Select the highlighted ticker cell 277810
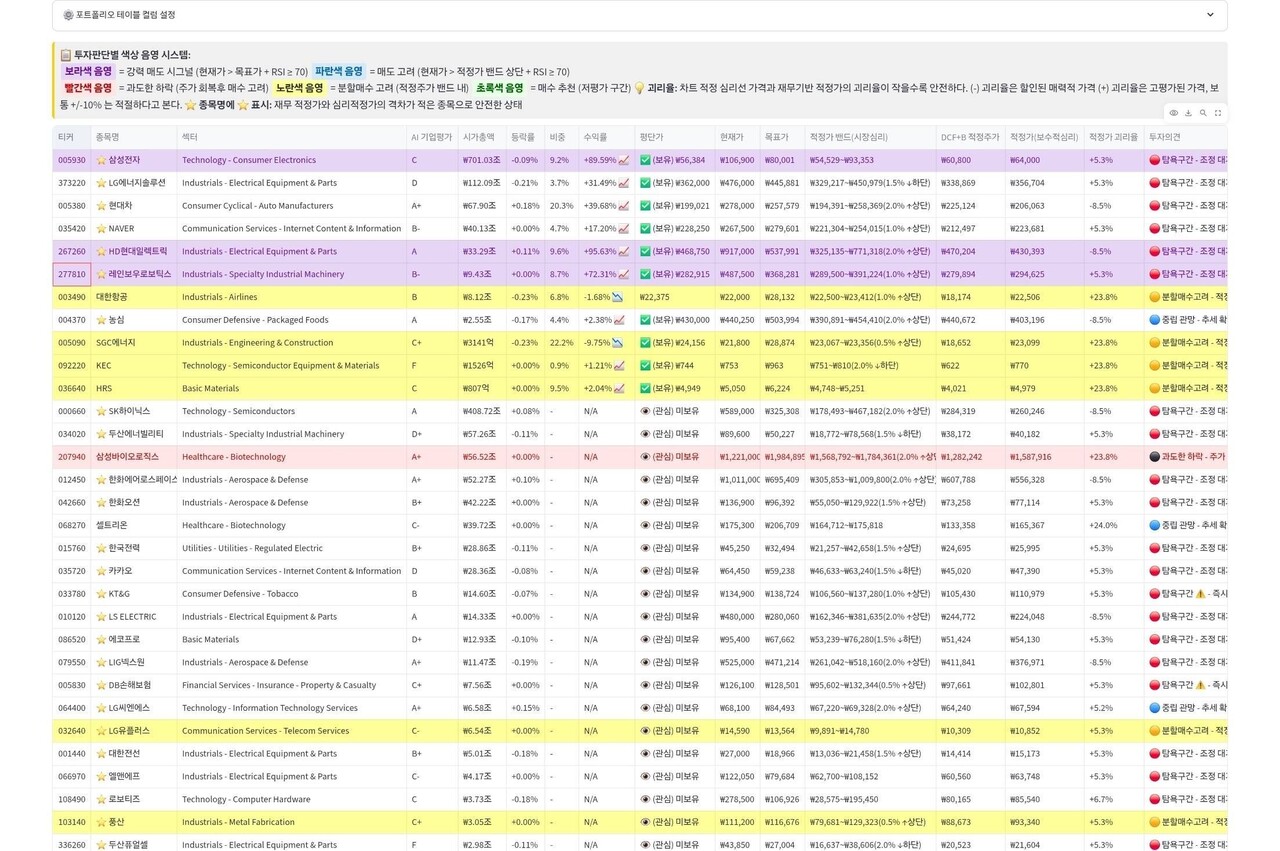1280x851 pixels. point(72,274)
